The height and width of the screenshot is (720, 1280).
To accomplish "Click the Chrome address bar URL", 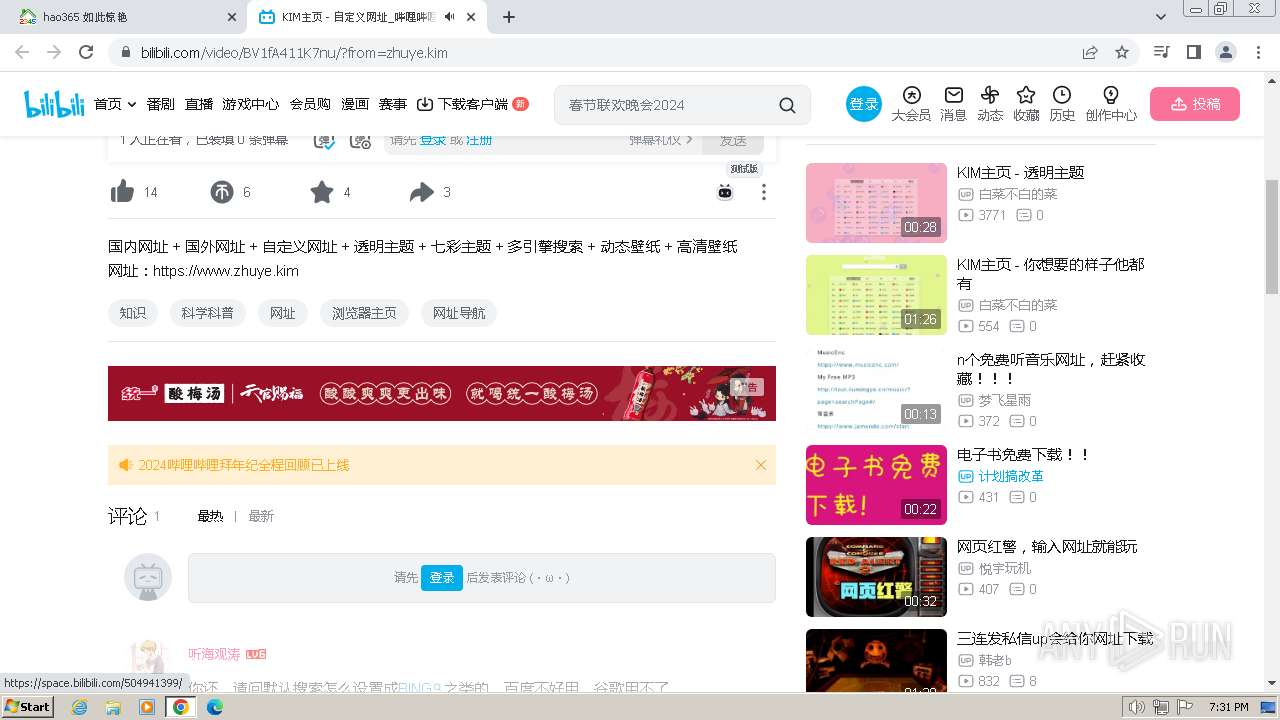I will tap(294, 52).
